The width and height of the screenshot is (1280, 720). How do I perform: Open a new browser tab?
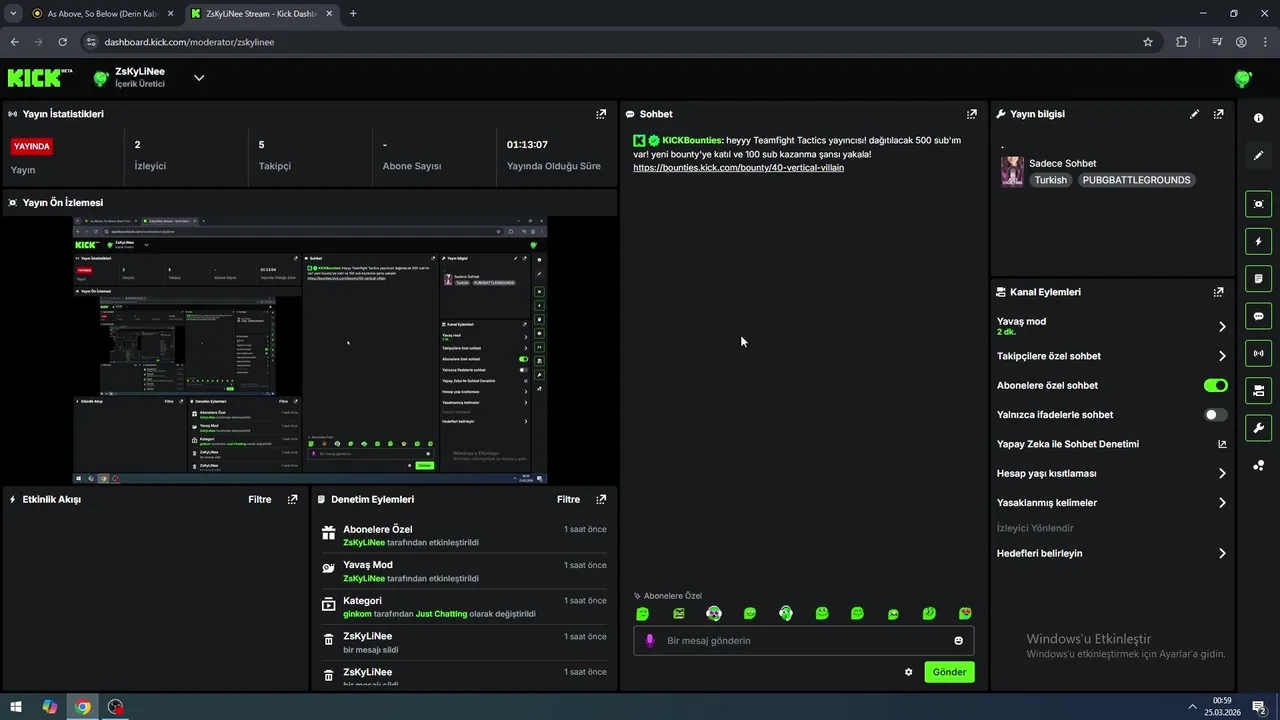click(353, 13)
